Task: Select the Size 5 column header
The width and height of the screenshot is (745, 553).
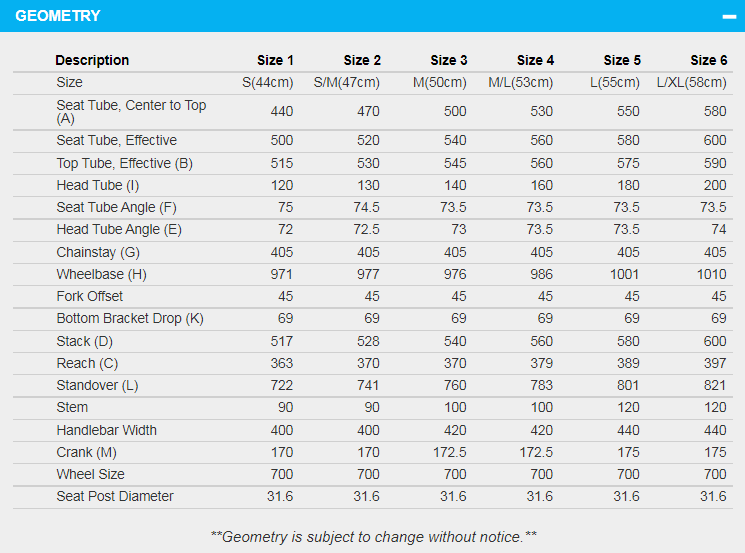Action: point(622,60)
